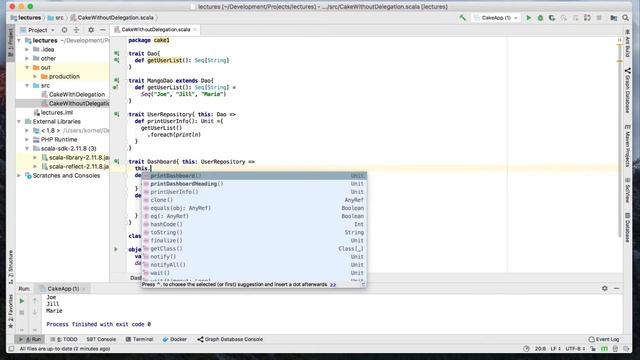This screenshot has height=360, width=640.
Task: Open the Docker tab
Action: 175,339
